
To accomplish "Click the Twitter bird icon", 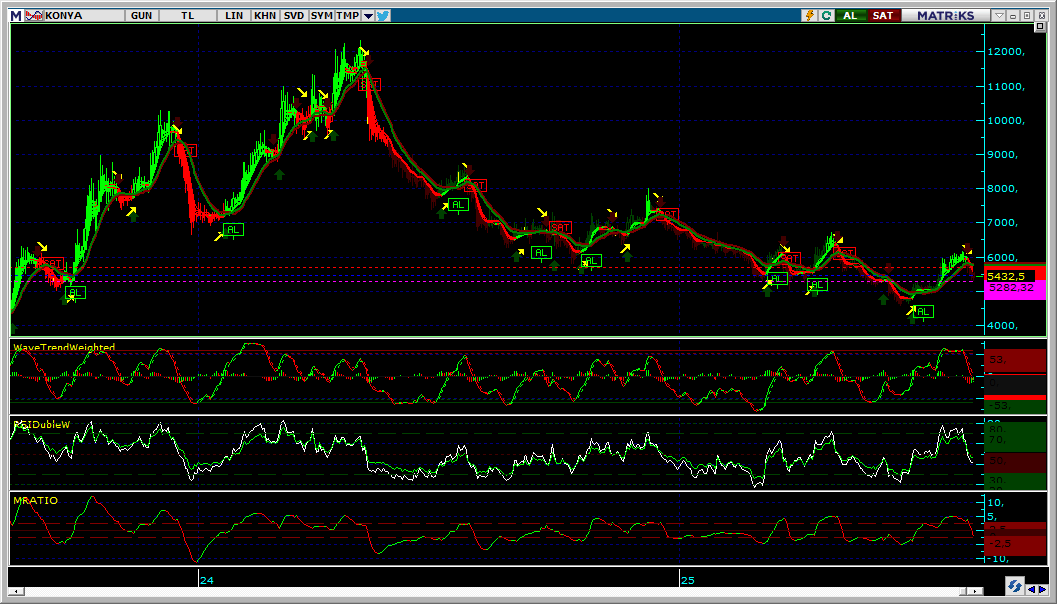I will [383, 15].
